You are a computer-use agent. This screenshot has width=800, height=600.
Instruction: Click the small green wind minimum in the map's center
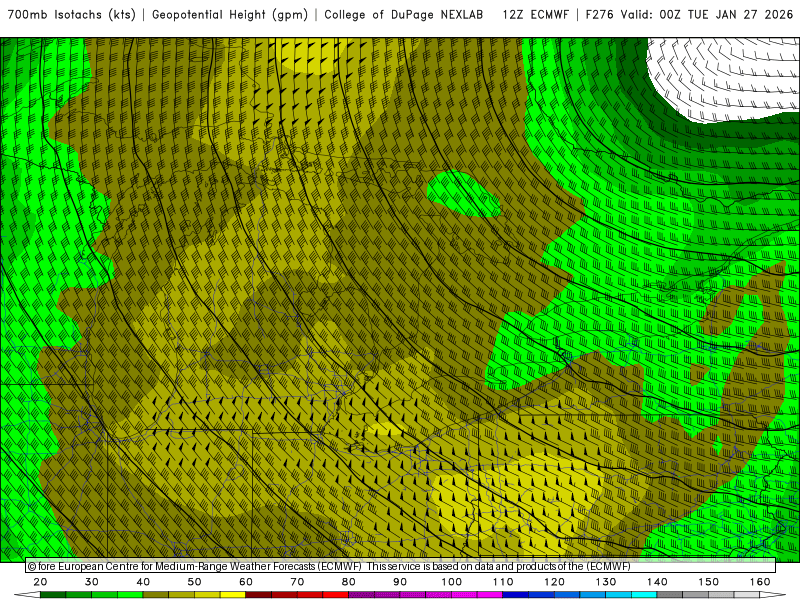463,194
